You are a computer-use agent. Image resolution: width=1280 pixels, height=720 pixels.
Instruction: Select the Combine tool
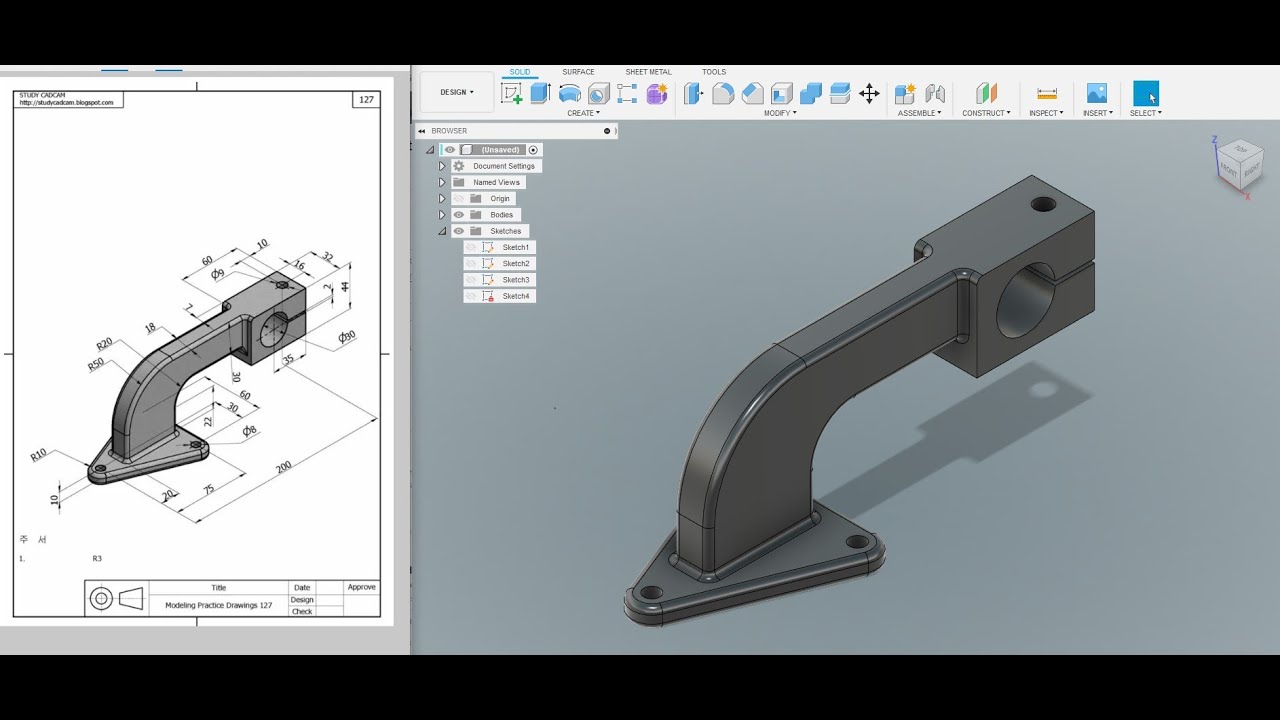point(811,94)
